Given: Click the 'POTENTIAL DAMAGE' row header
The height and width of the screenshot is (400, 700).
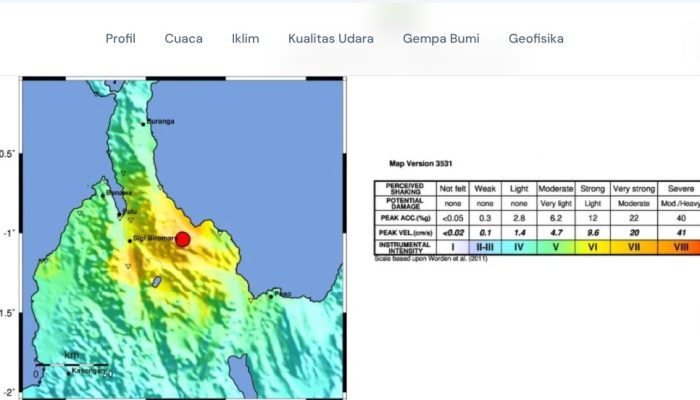Looking at the screenshot, I should pyautogui.click(x=405, y=204).
